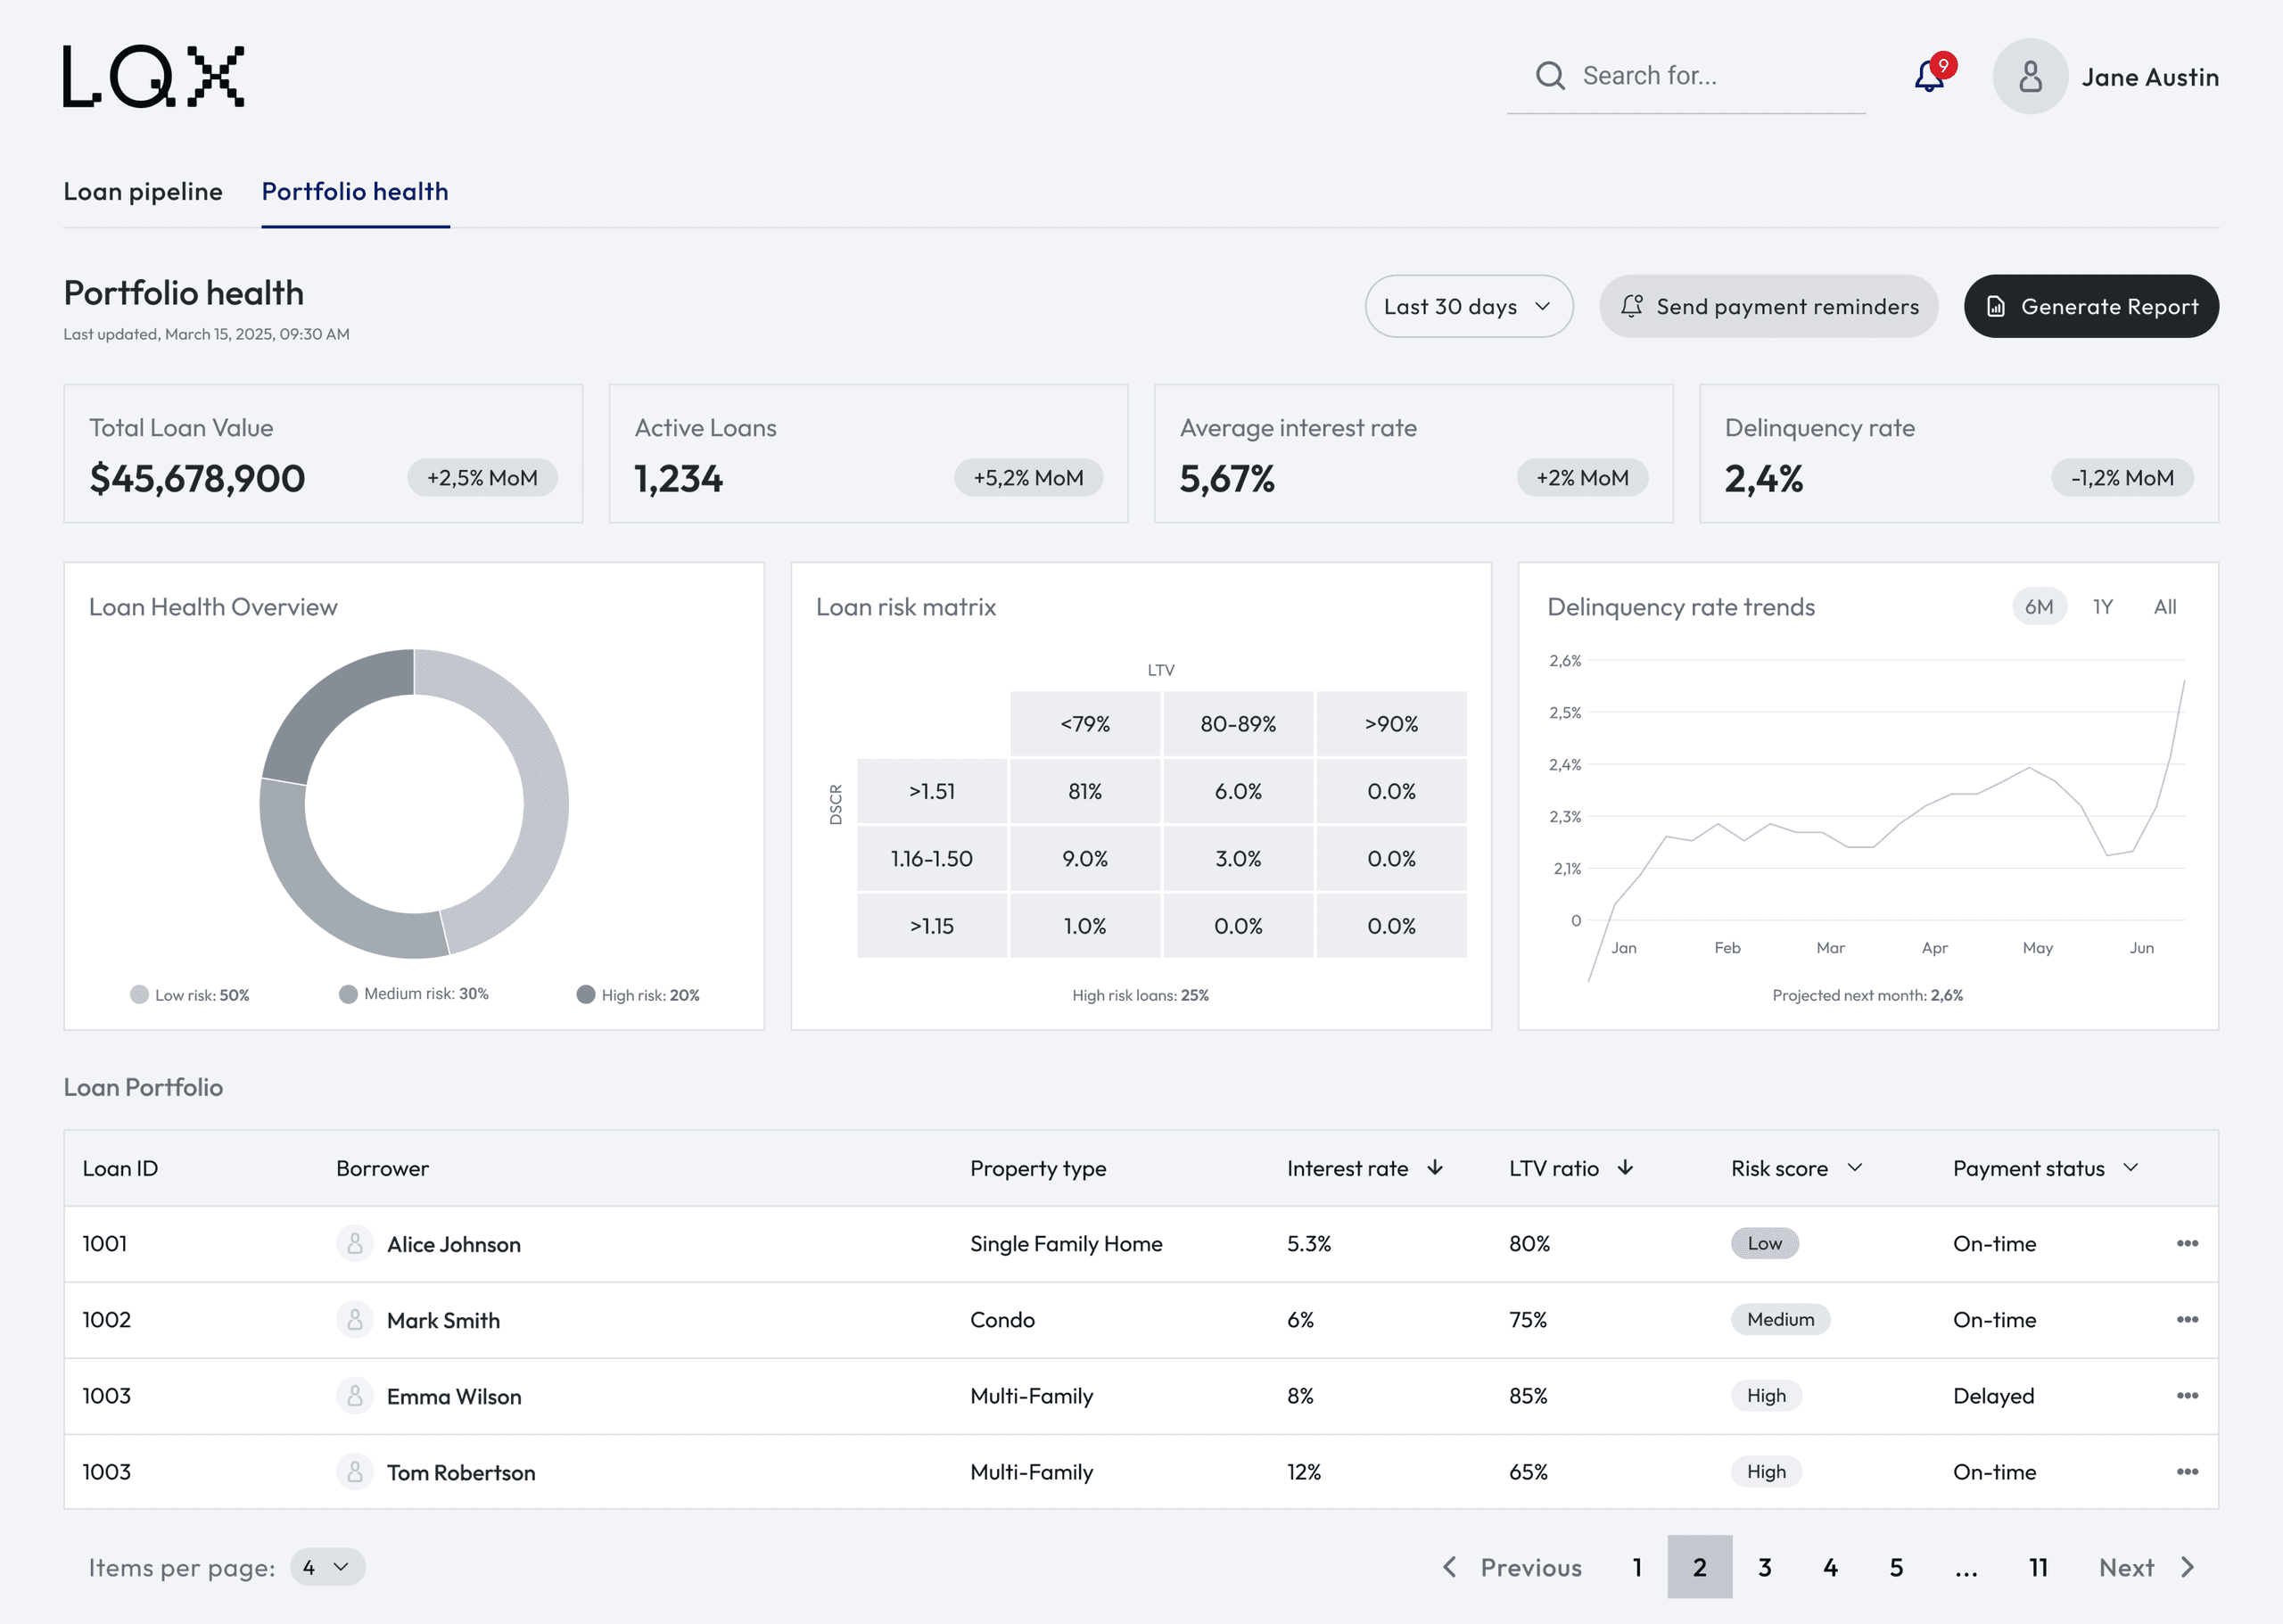Open the actions menu for Emma Wilson

(2187, 1395)
